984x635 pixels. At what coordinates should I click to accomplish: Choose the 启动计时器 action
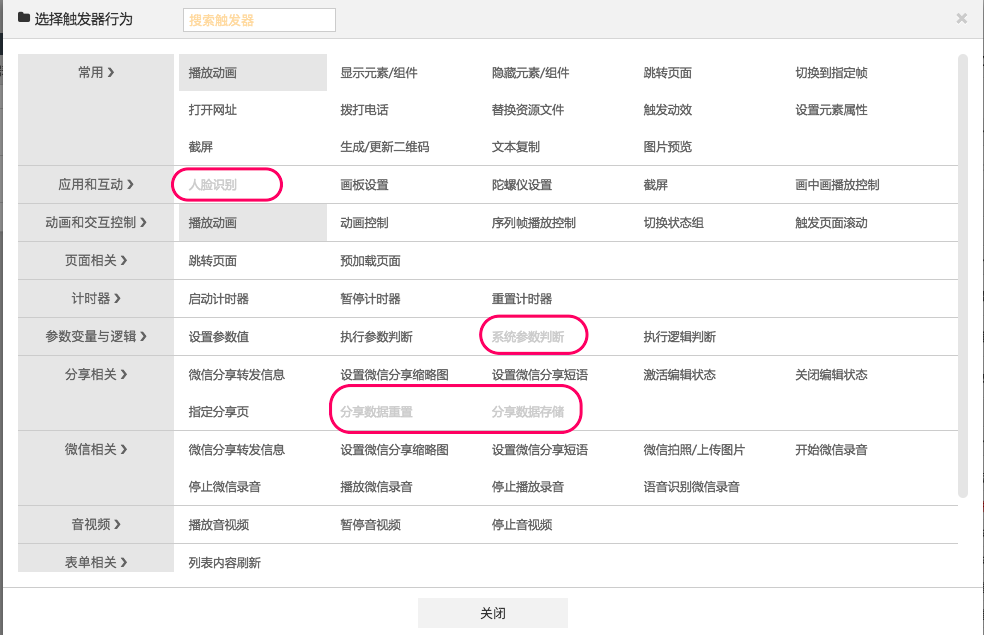(x=218, y=299)
